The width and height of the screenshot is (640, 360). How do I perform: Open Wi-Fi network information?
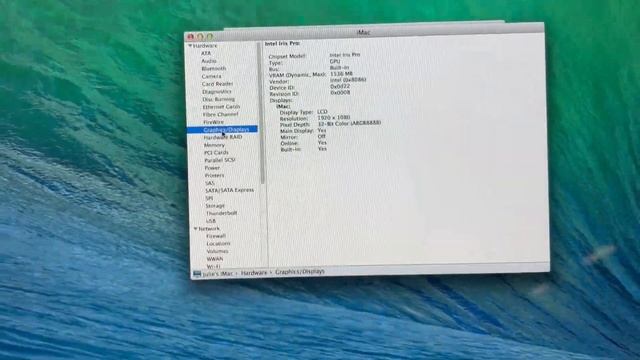tap(213, 266)
